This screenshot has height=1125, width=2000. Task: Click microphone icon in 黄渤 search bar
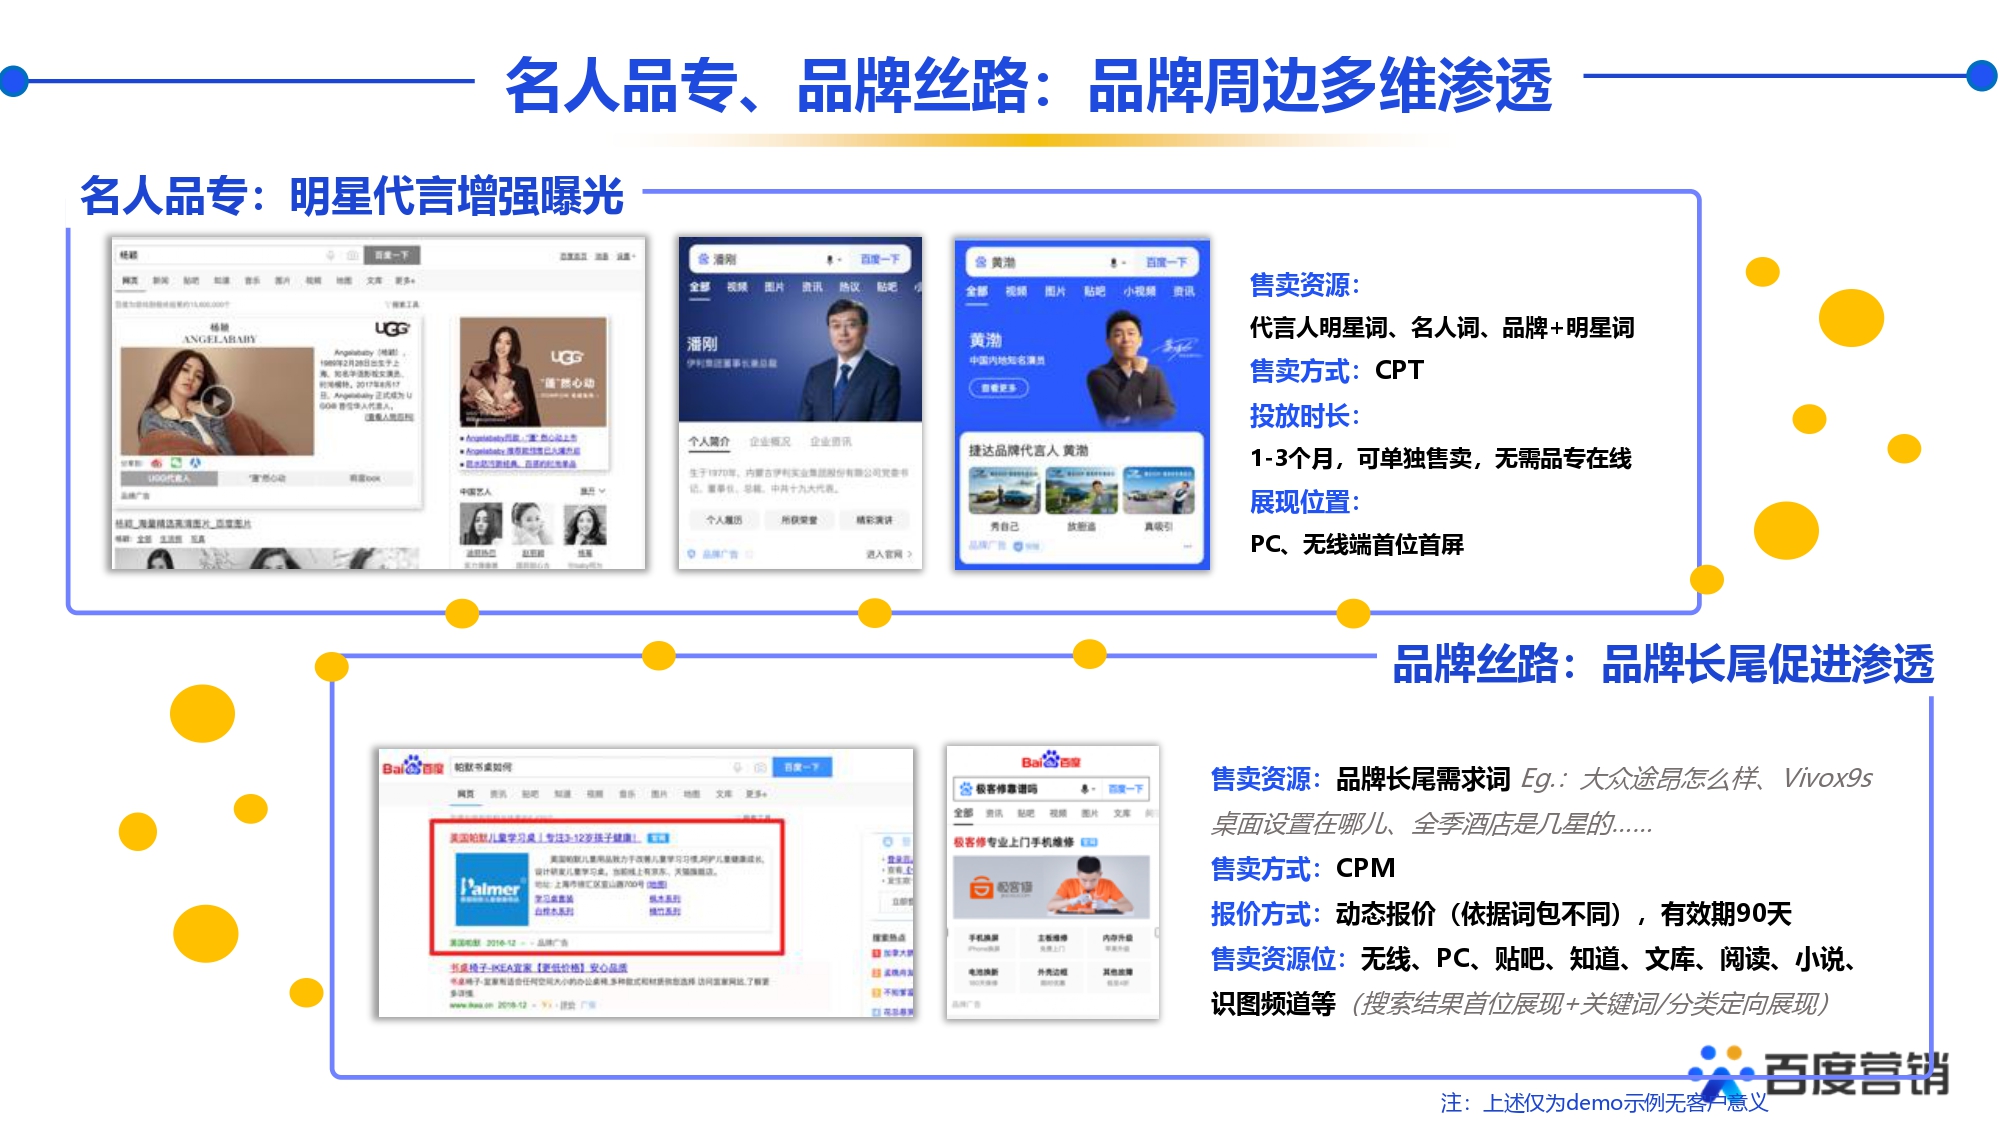point(1113,263)
